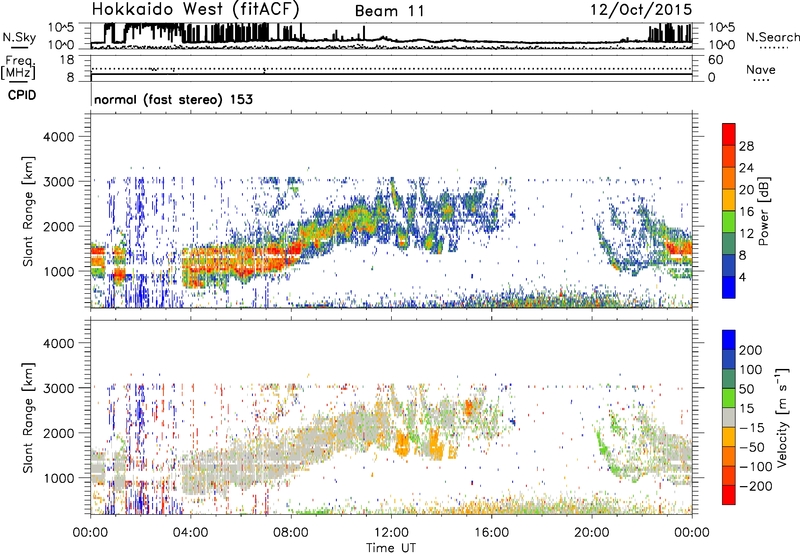Click the 'Beam 11' label
800x554 pixels.
point(389,11)
